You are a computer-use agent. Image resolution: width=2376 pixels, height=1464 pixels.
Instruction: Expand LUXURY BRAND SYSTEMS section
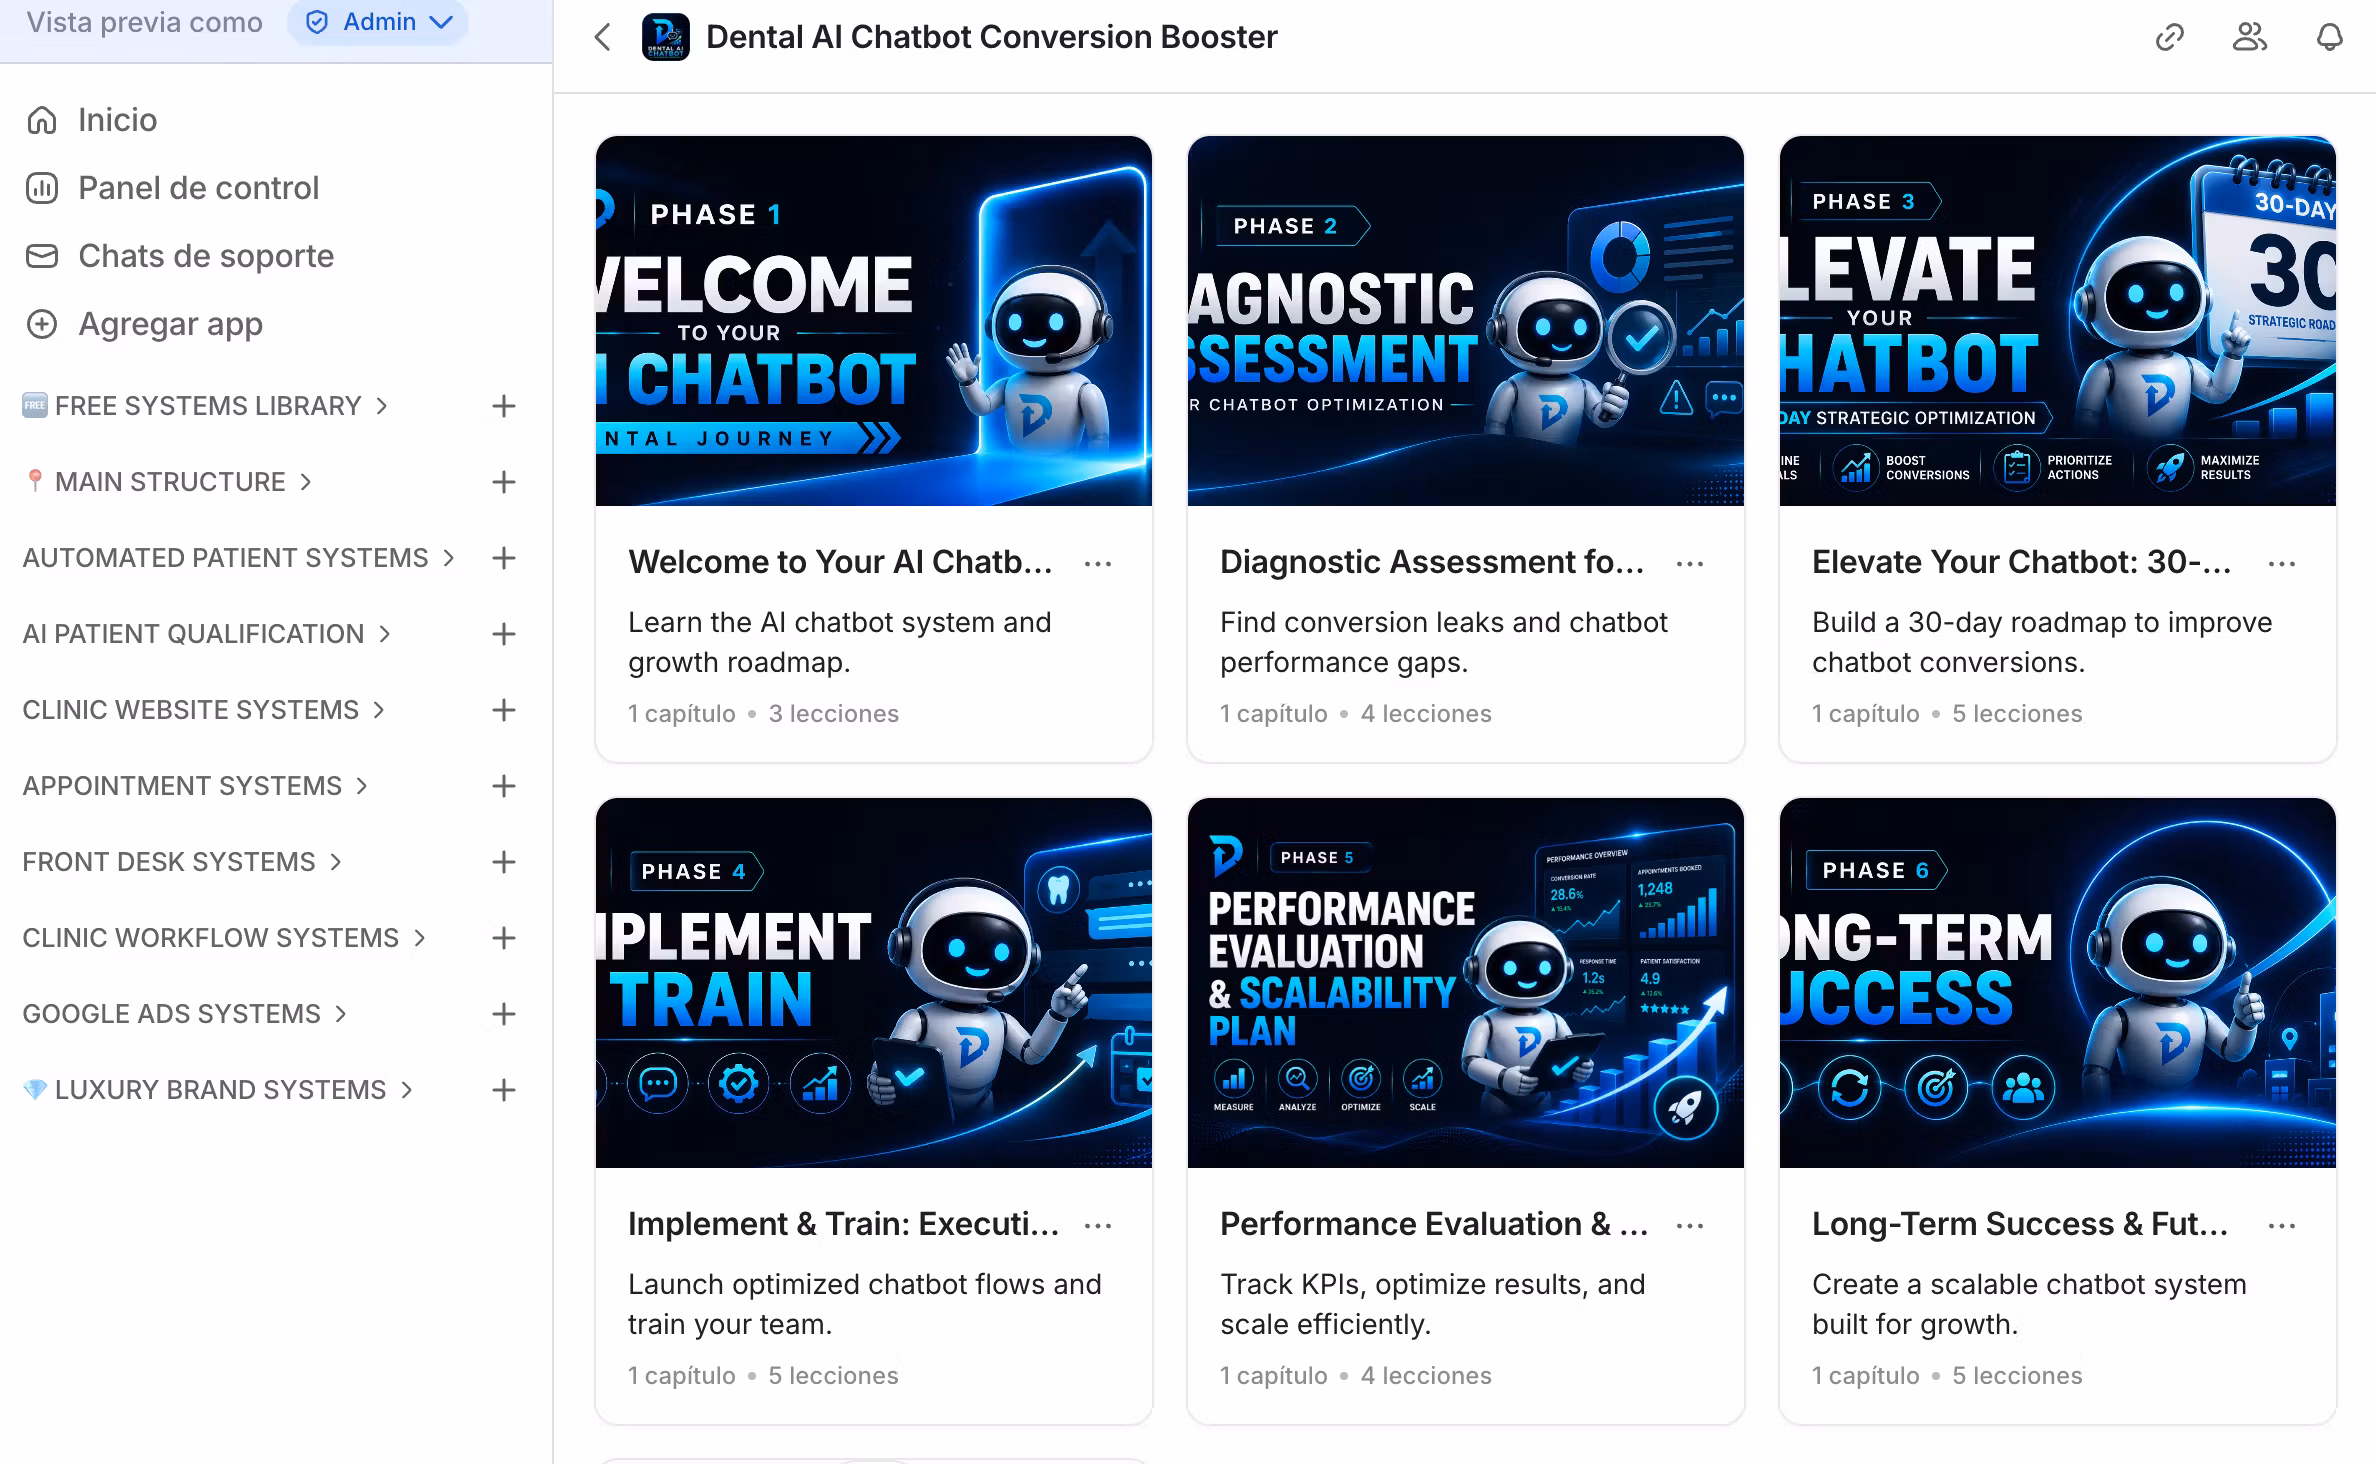pyautogui.click(x=218, y=1090)
